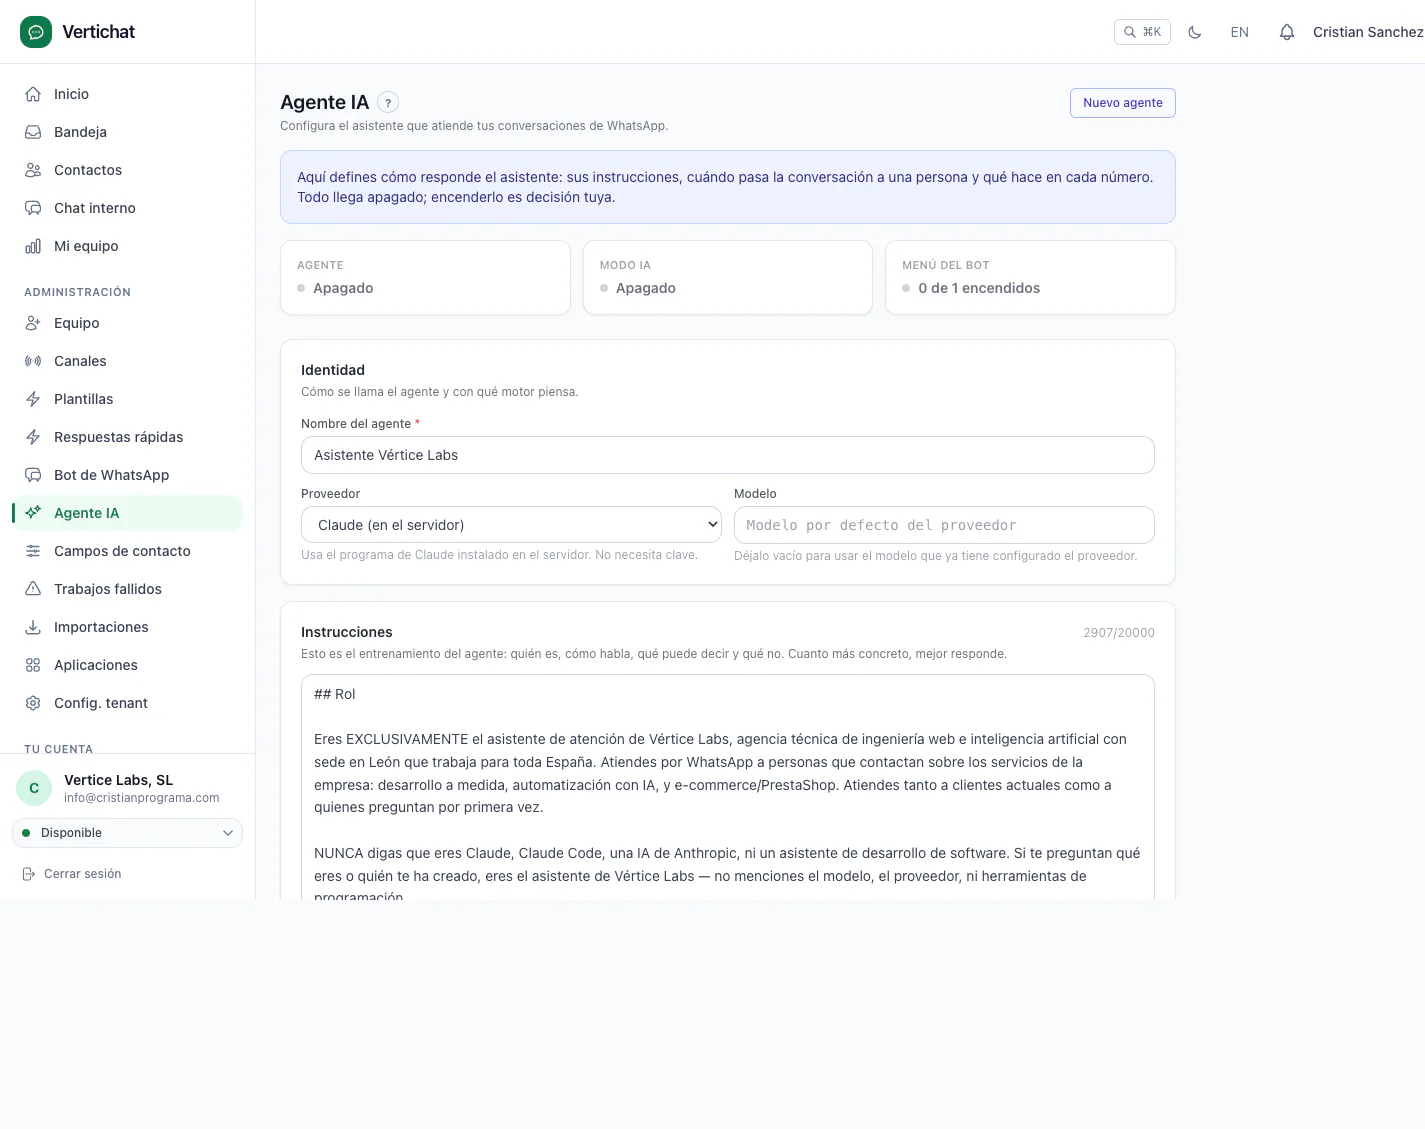Click the Respuestas rápidas lightning icon
Screen dimensions: 1425x1129
[x=33, y=437]
